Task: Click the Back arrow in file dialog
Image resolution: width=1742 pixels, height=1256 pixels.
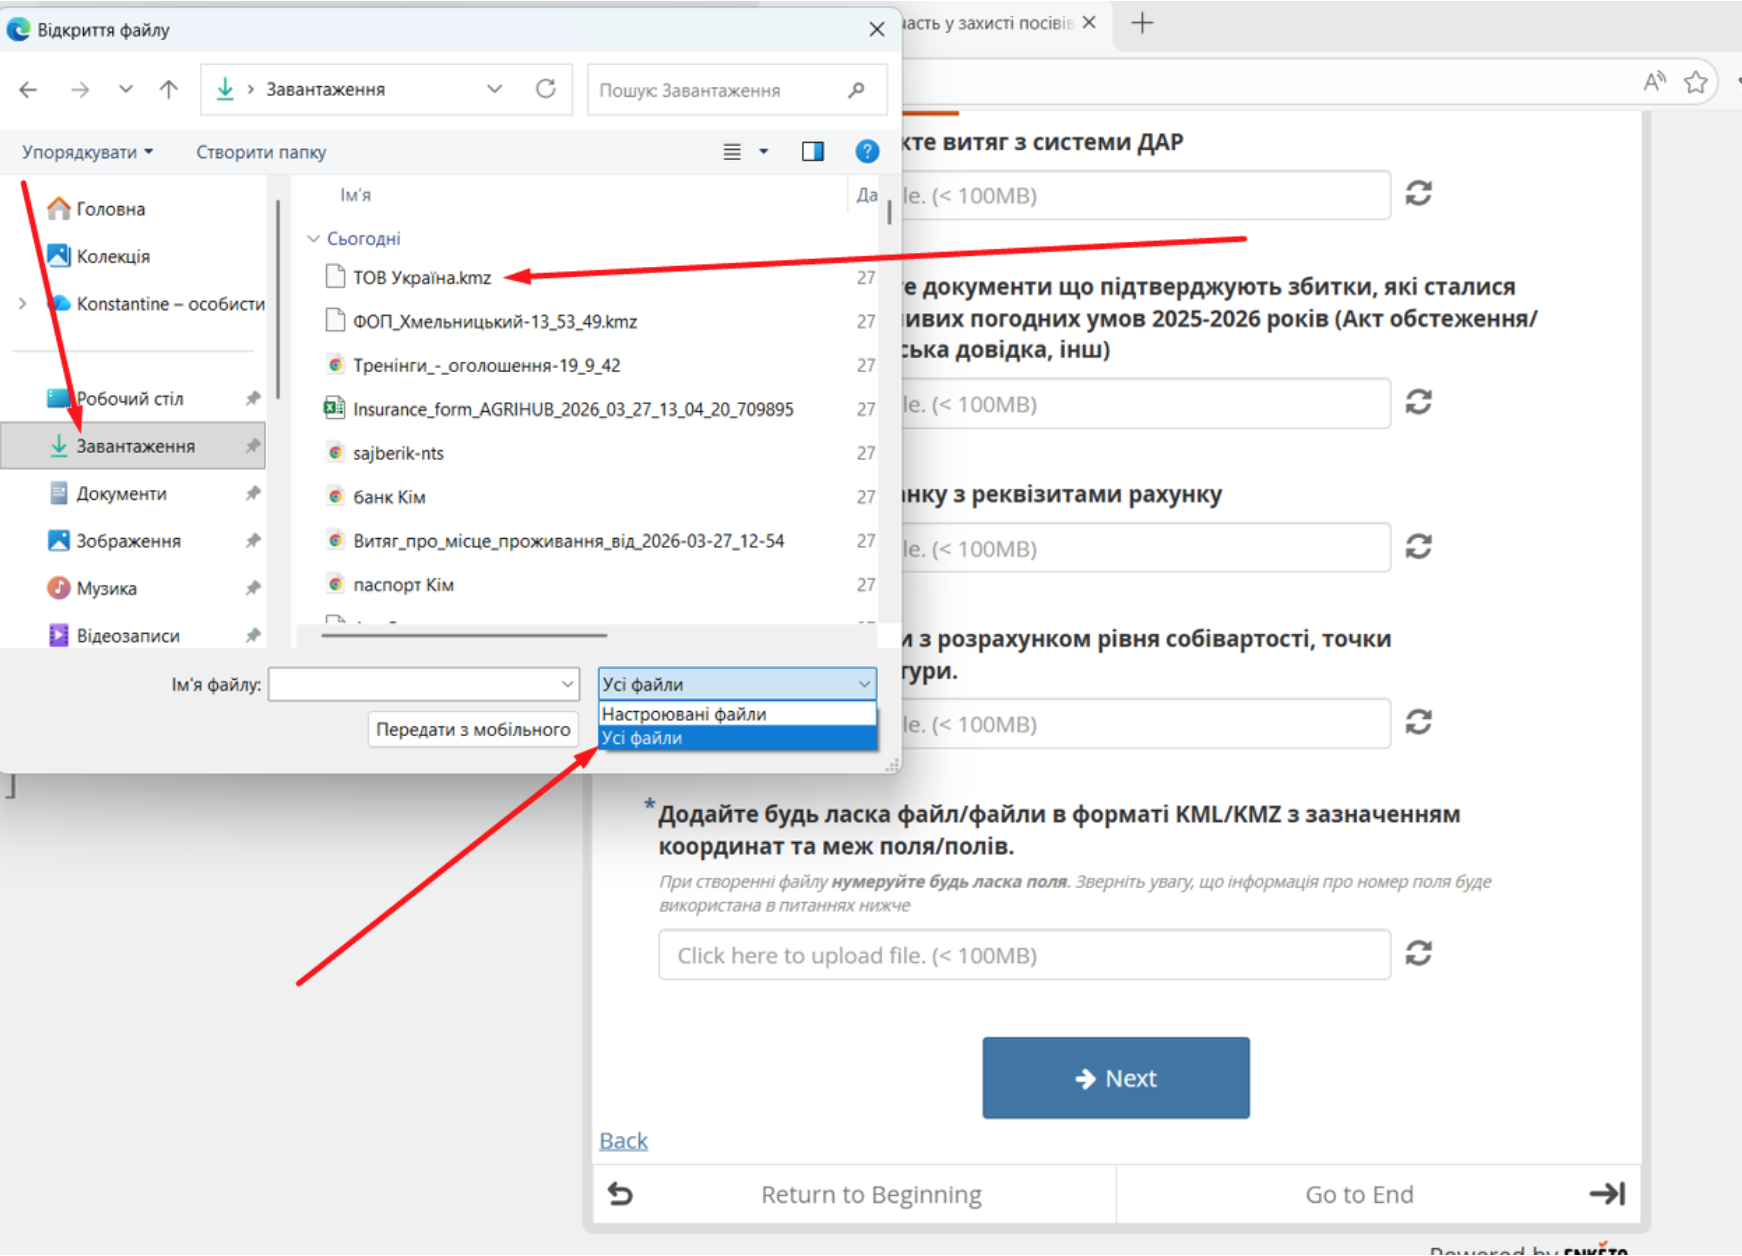Action: (28, 90)
